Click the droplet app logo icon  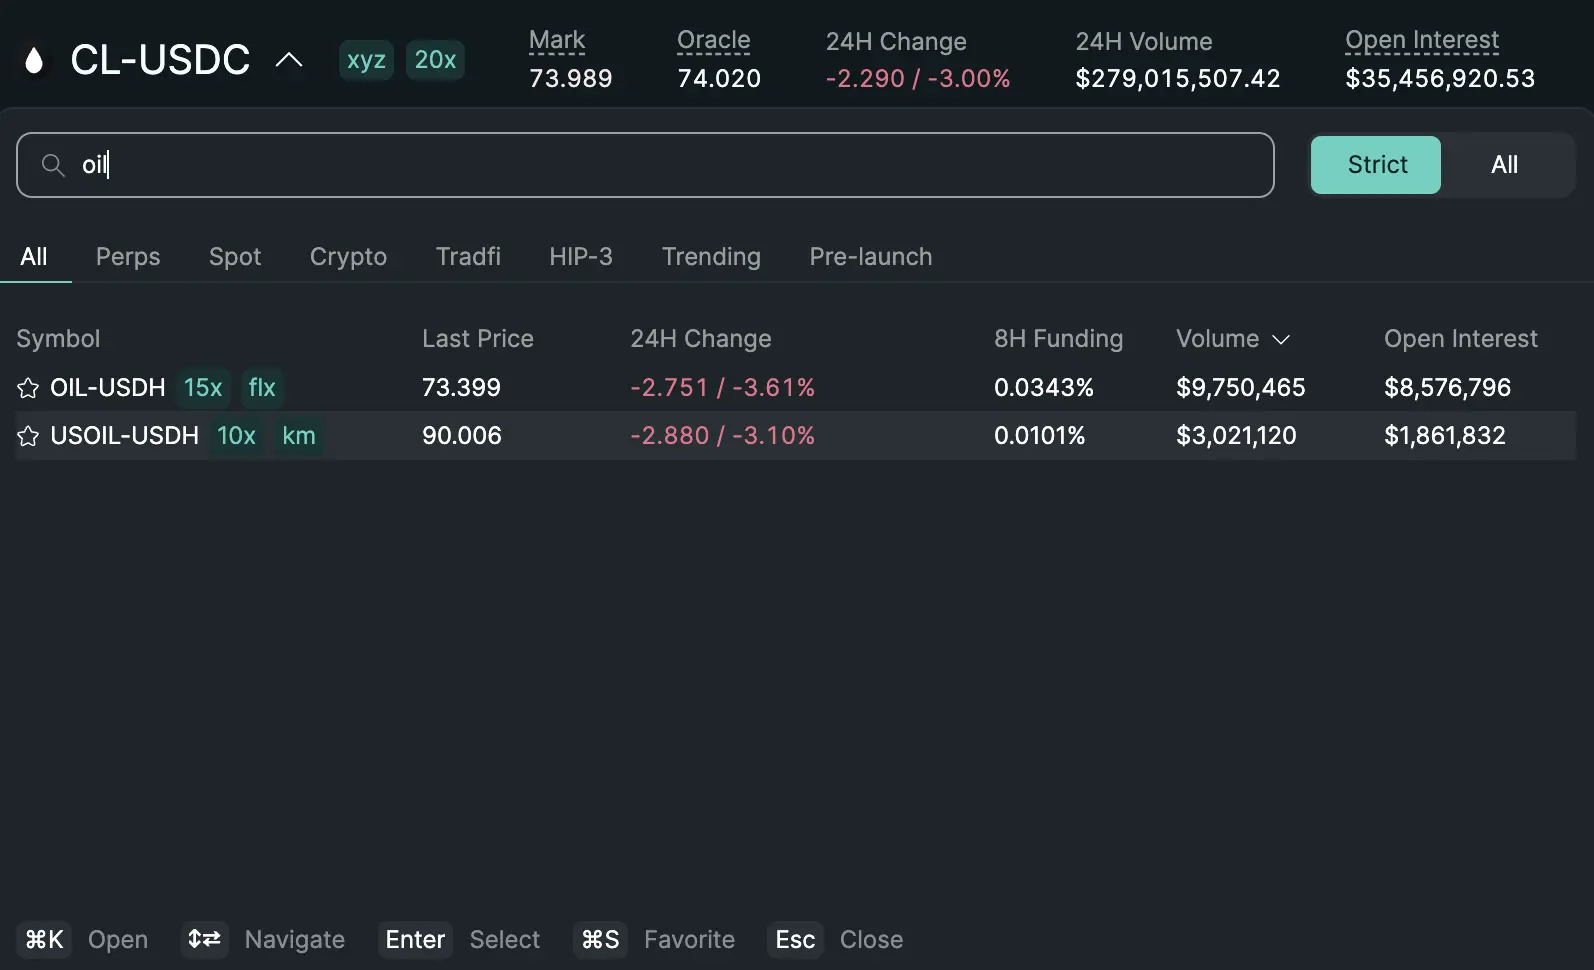pos(35,60)
